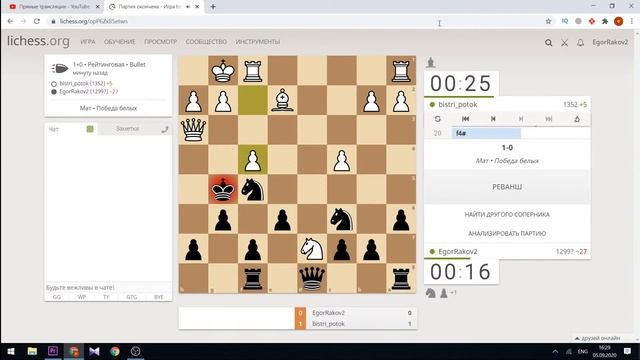This screenshot has width=640, height=360.
Task: Go back in browser history
Action: (x=10, y=21)
